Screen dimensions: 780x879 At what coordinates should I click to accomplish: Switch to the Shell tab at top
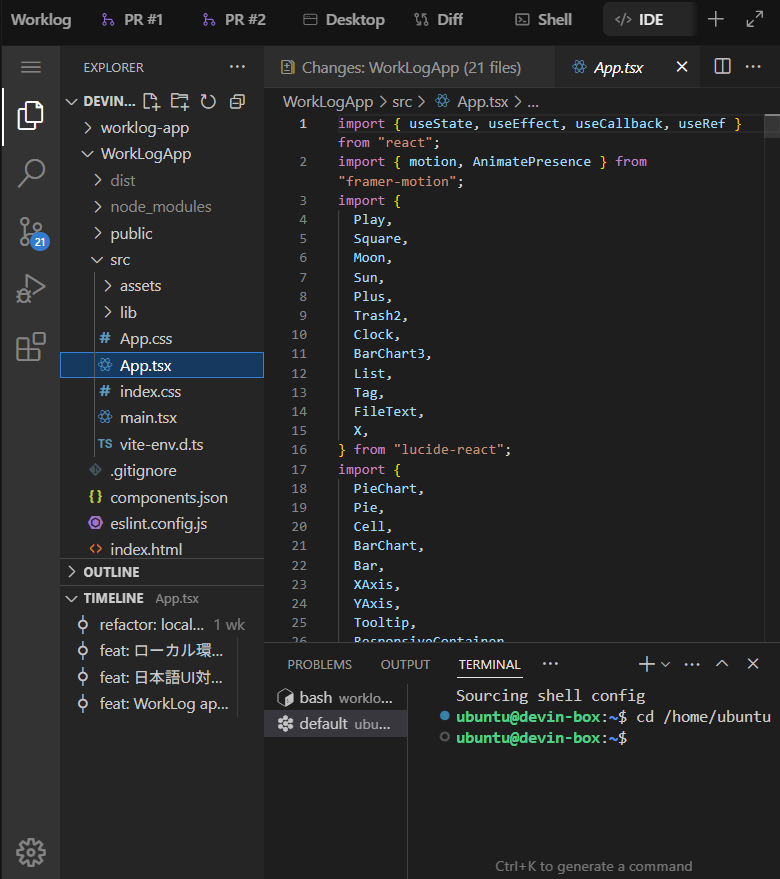pyautogui.click(x=544, y=19)
